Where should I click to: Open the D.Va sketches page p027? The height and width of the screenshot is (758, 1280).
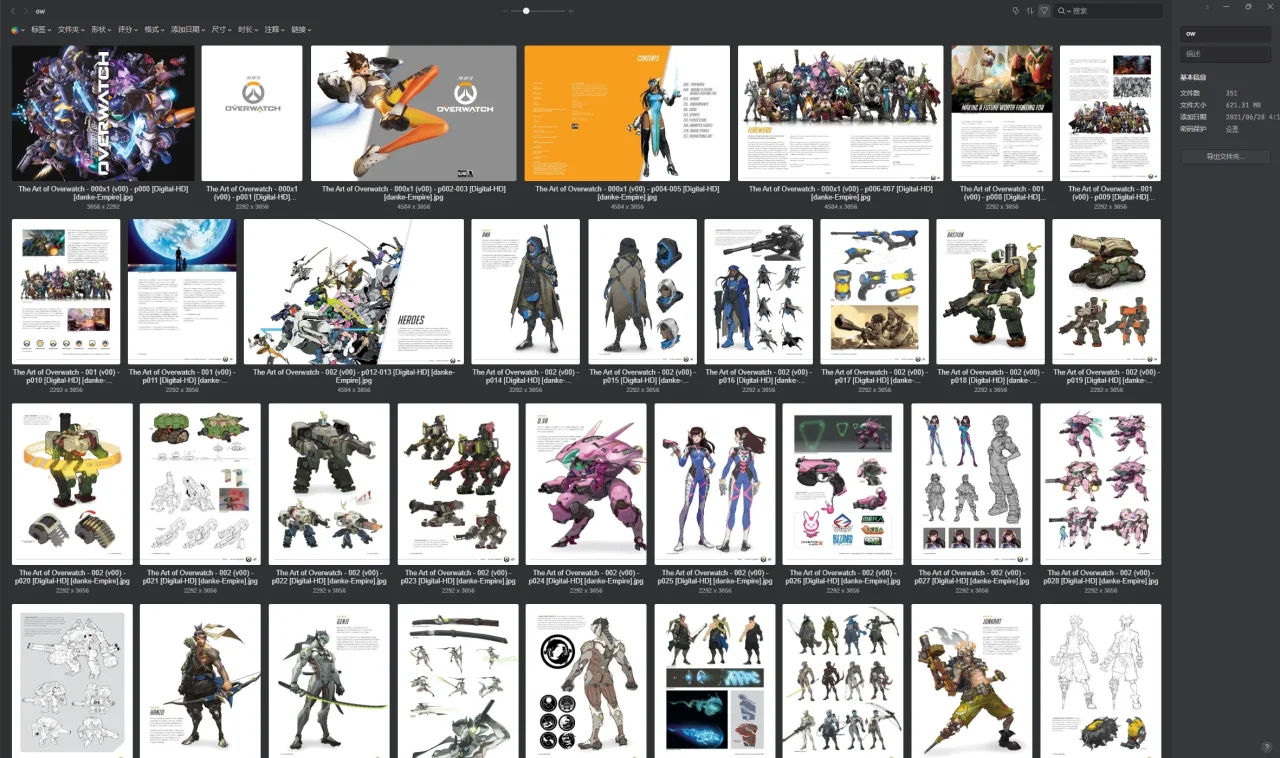[972, 484]
